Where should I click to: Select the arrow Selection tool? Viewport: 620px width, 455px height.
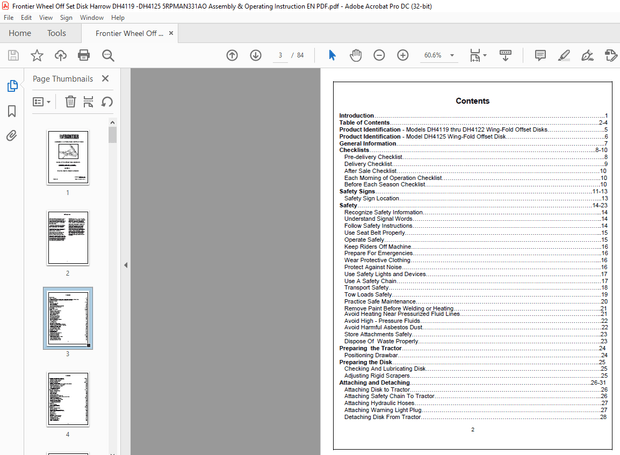332,55
